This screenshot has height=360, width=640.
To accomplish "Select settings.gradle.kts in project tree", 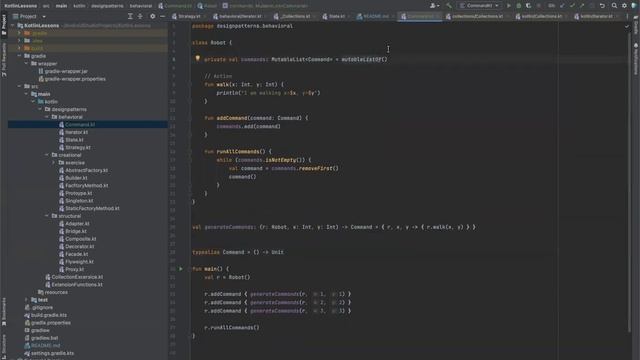I will pyautogui.click(x=52, y=353).
